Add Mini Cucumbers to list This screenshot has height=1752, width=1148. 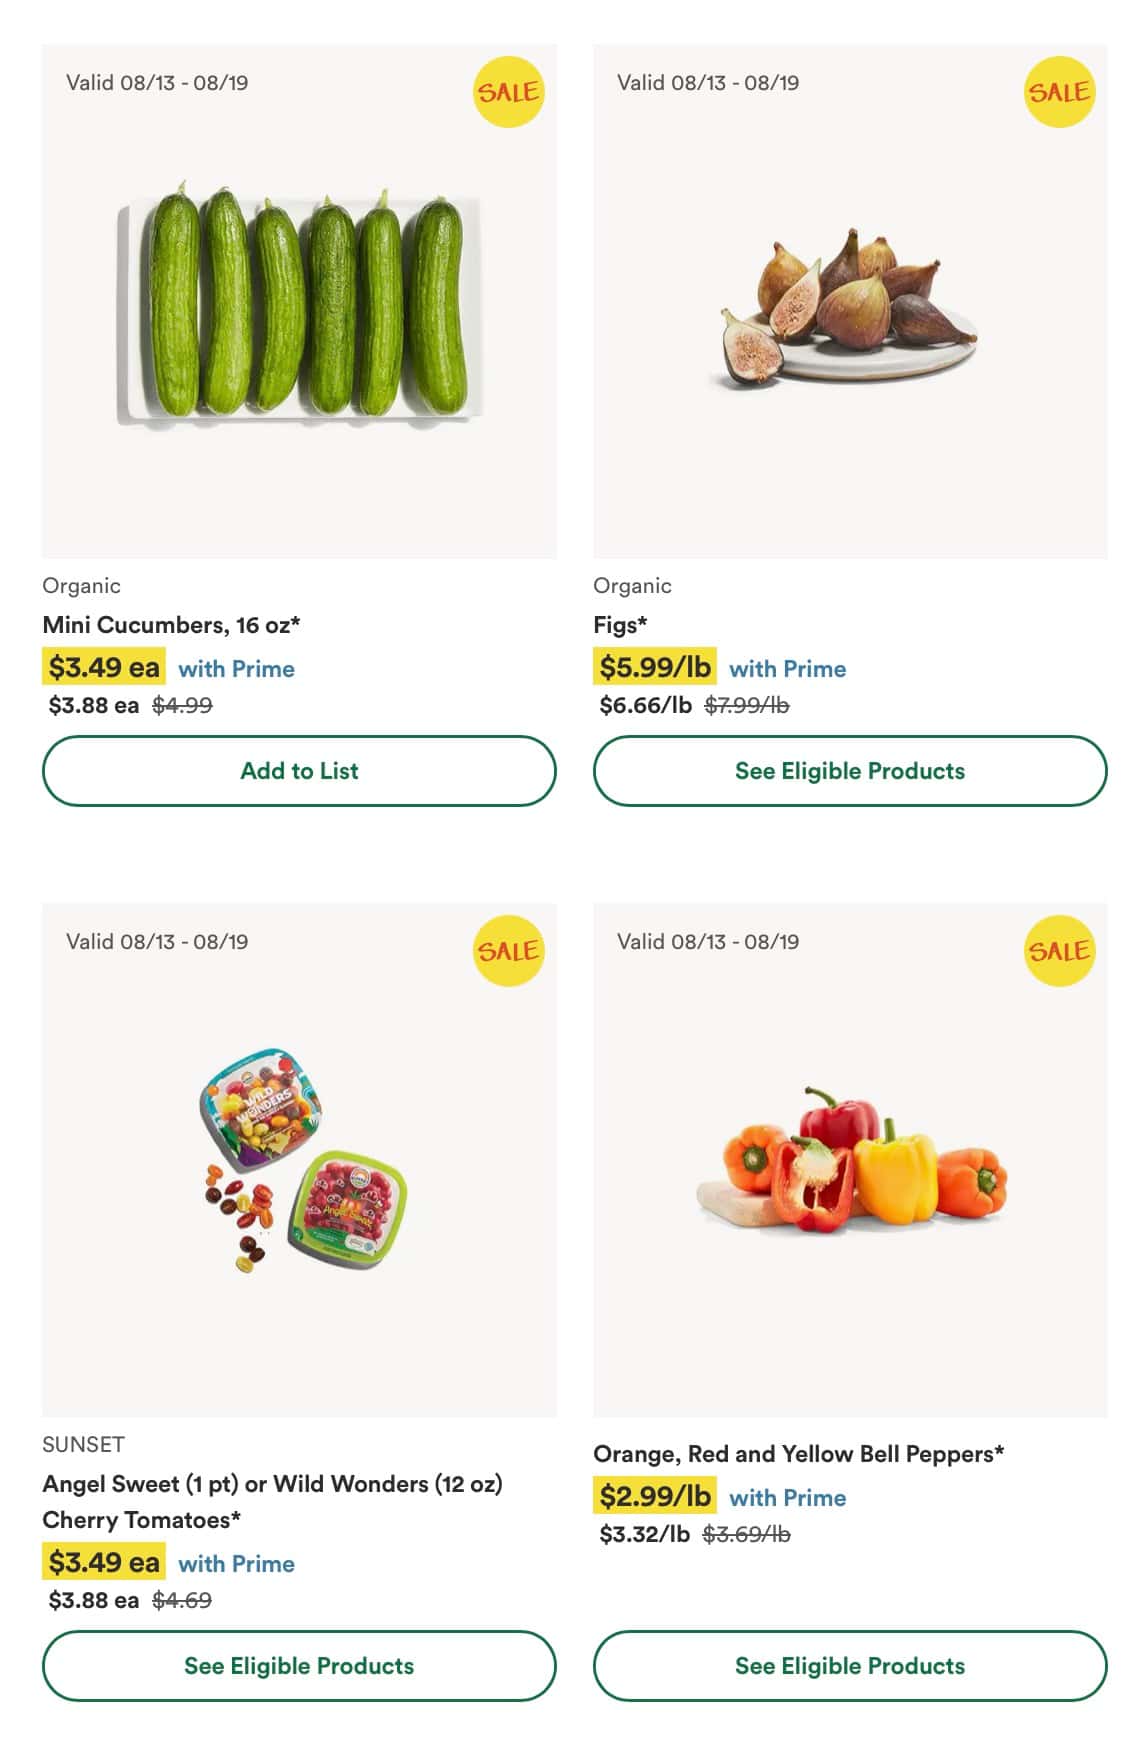click(299, 771)
